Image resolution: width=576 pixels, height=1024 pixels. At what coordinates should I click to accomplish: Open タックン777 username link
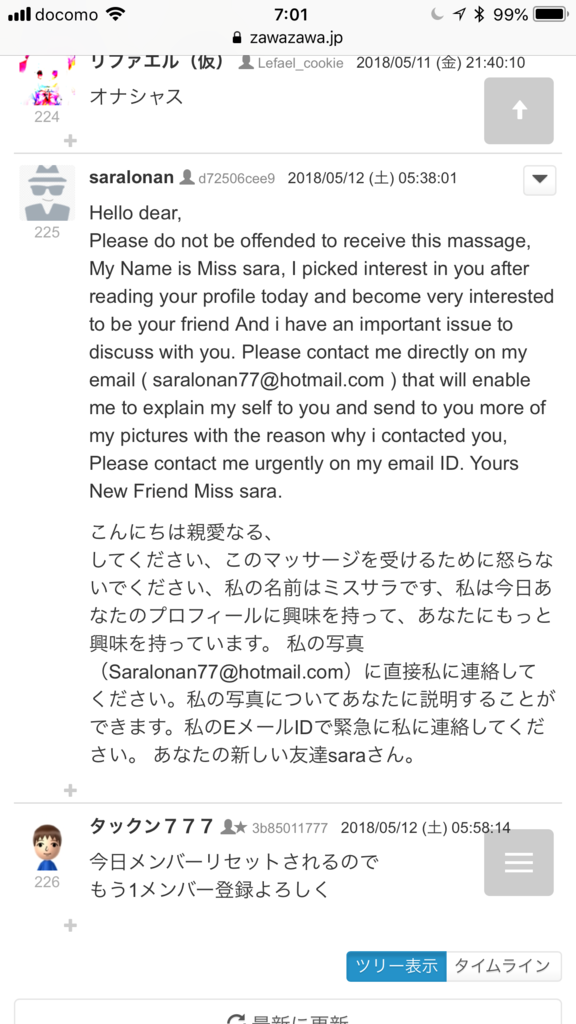click(x=152, y=826)
